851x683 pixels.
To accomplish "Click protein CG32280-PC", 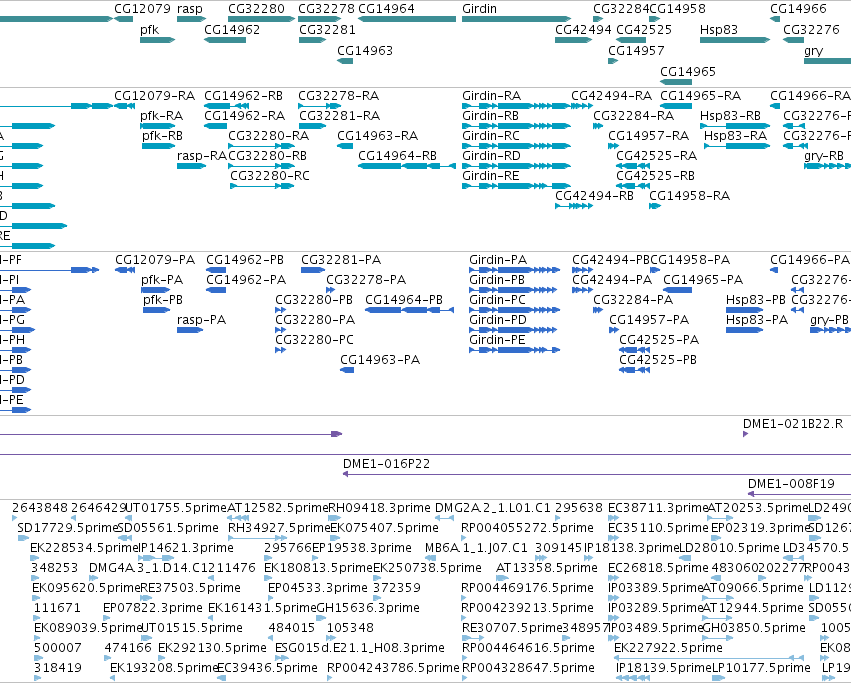I will tap(281, 350).
